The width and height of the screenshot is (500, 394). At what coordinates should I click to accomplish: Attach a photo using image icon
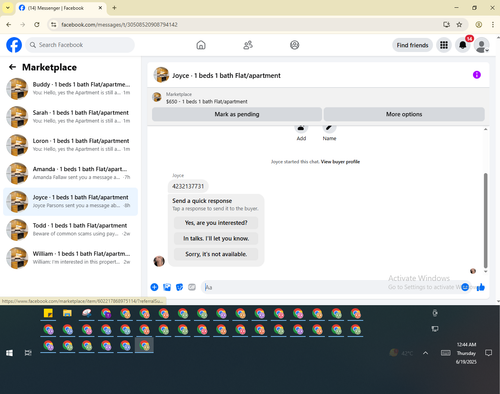pyautogui.click(x=167, y=287)
